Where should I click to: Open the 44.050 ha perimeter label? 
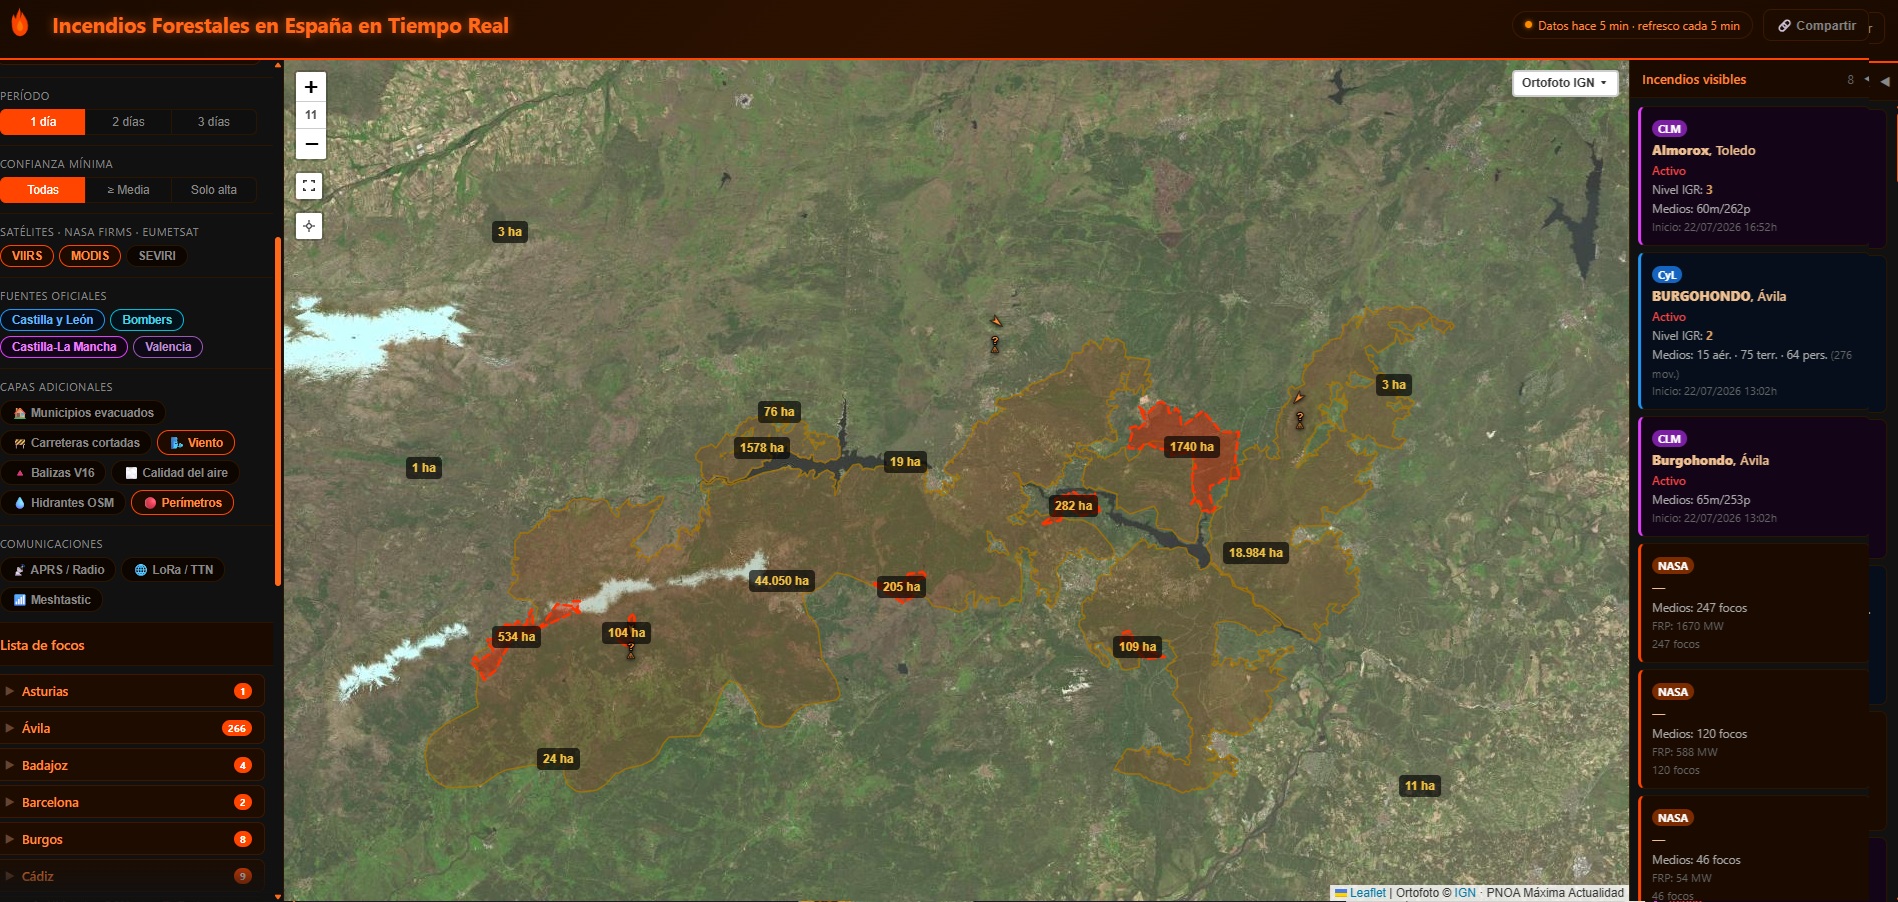pos(781,581)
